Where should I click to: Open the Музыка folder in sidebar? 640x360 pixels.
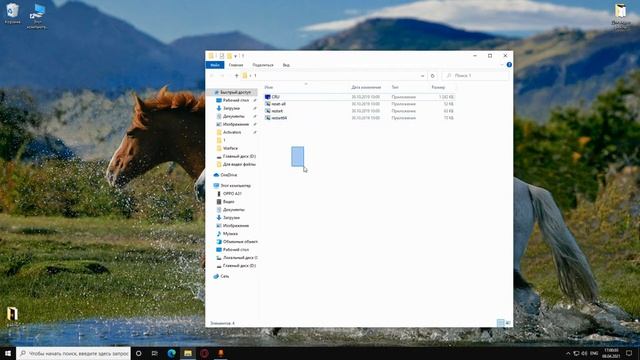pyautogui.click(x=230, y=233)
